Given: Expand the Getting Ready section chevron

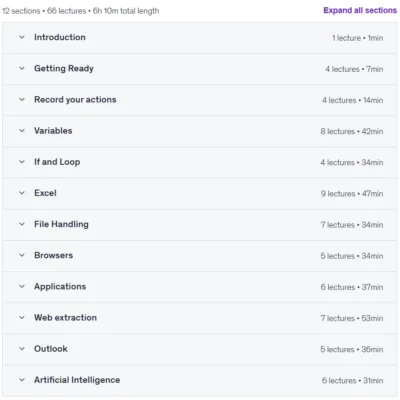Looking at the screenshot, I should coord(22,68).
